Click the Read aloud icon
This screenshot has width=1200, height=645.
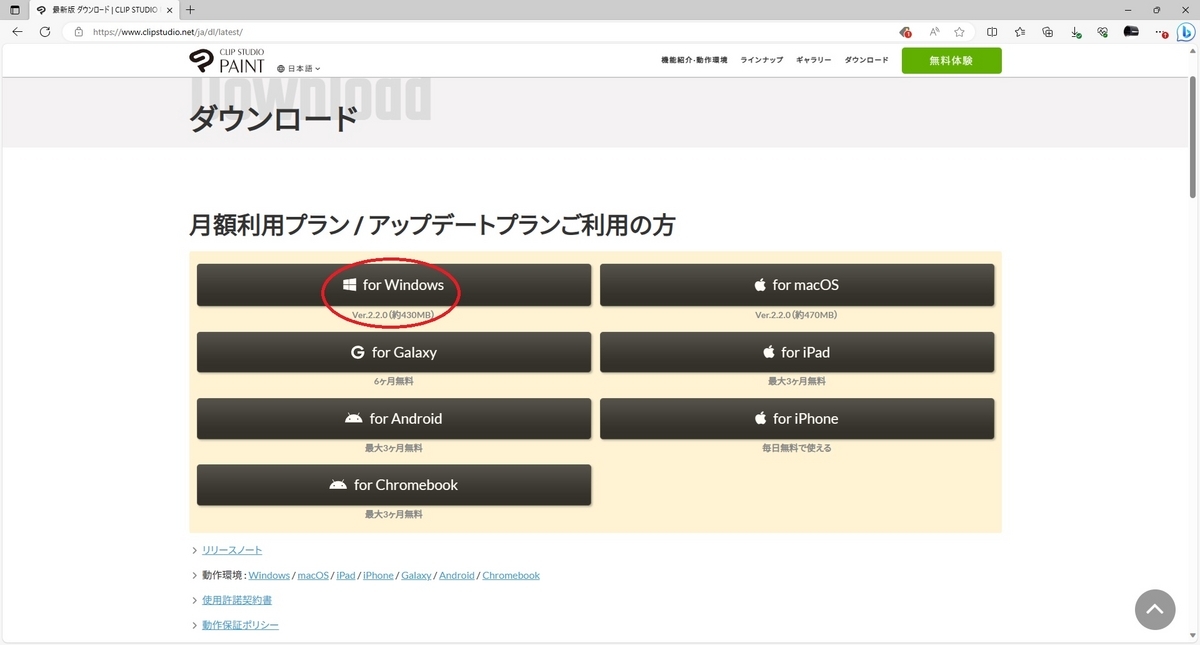pos(934,32)
